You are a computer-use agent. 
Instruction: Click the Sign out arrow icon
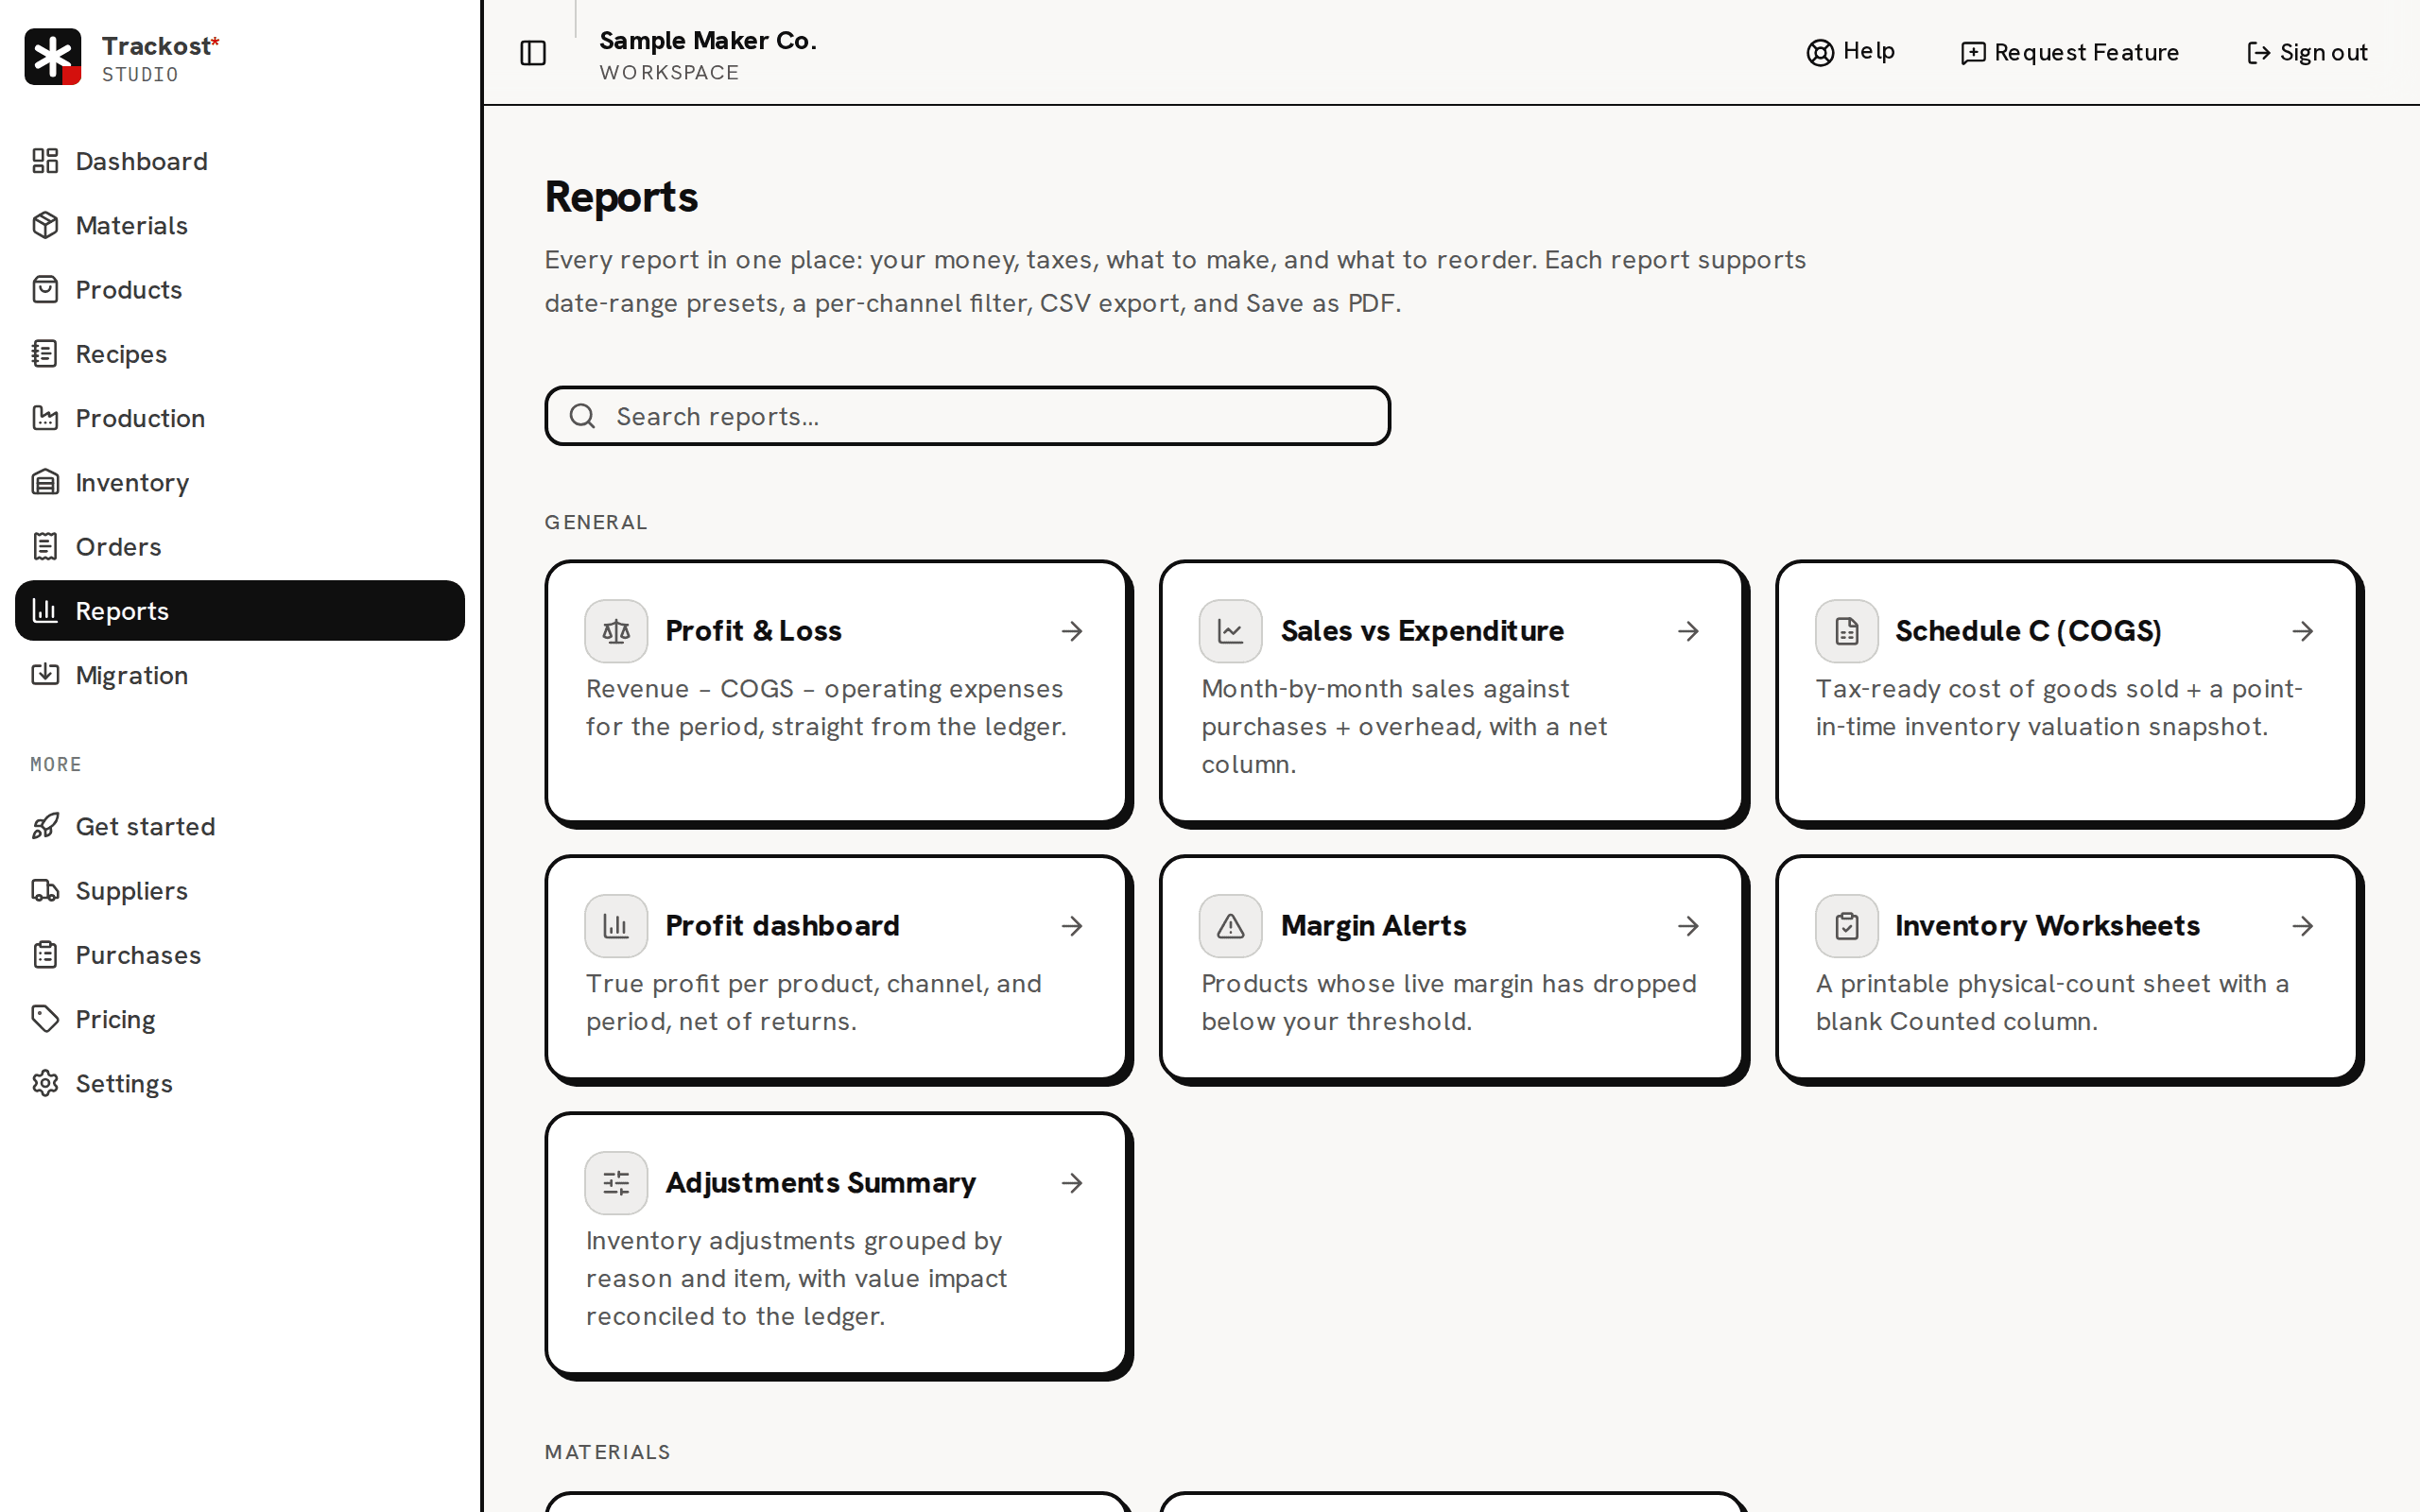click(2258, 53)
